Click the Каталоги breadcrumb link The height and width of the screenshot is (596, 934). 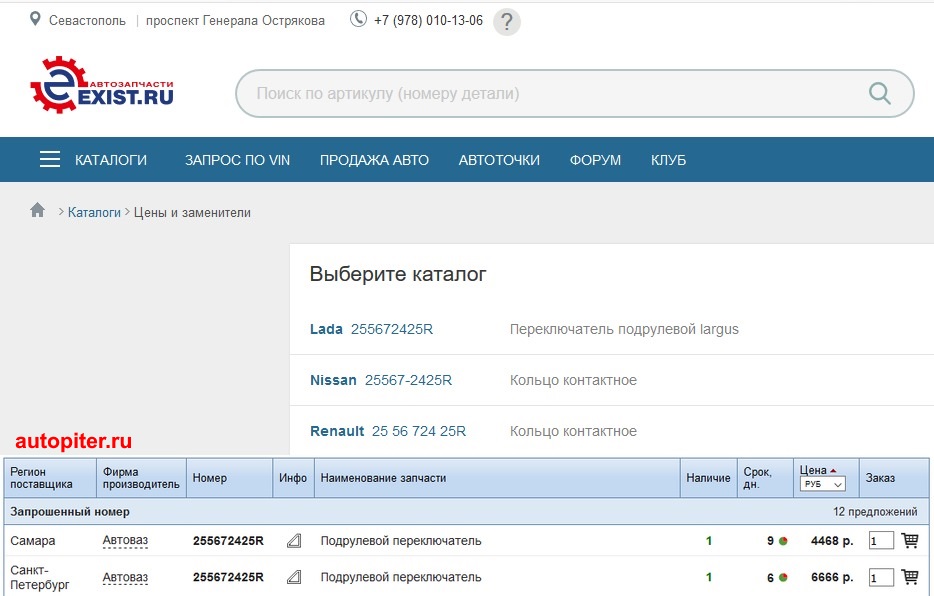coord(94,213)
